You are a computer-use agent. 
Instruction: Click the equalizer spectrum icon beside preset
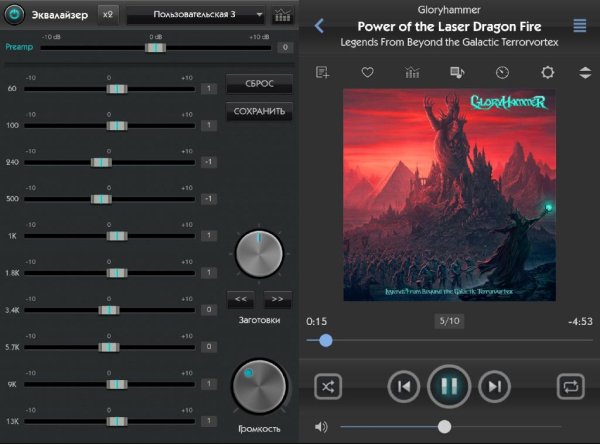[x=283, y=15]
